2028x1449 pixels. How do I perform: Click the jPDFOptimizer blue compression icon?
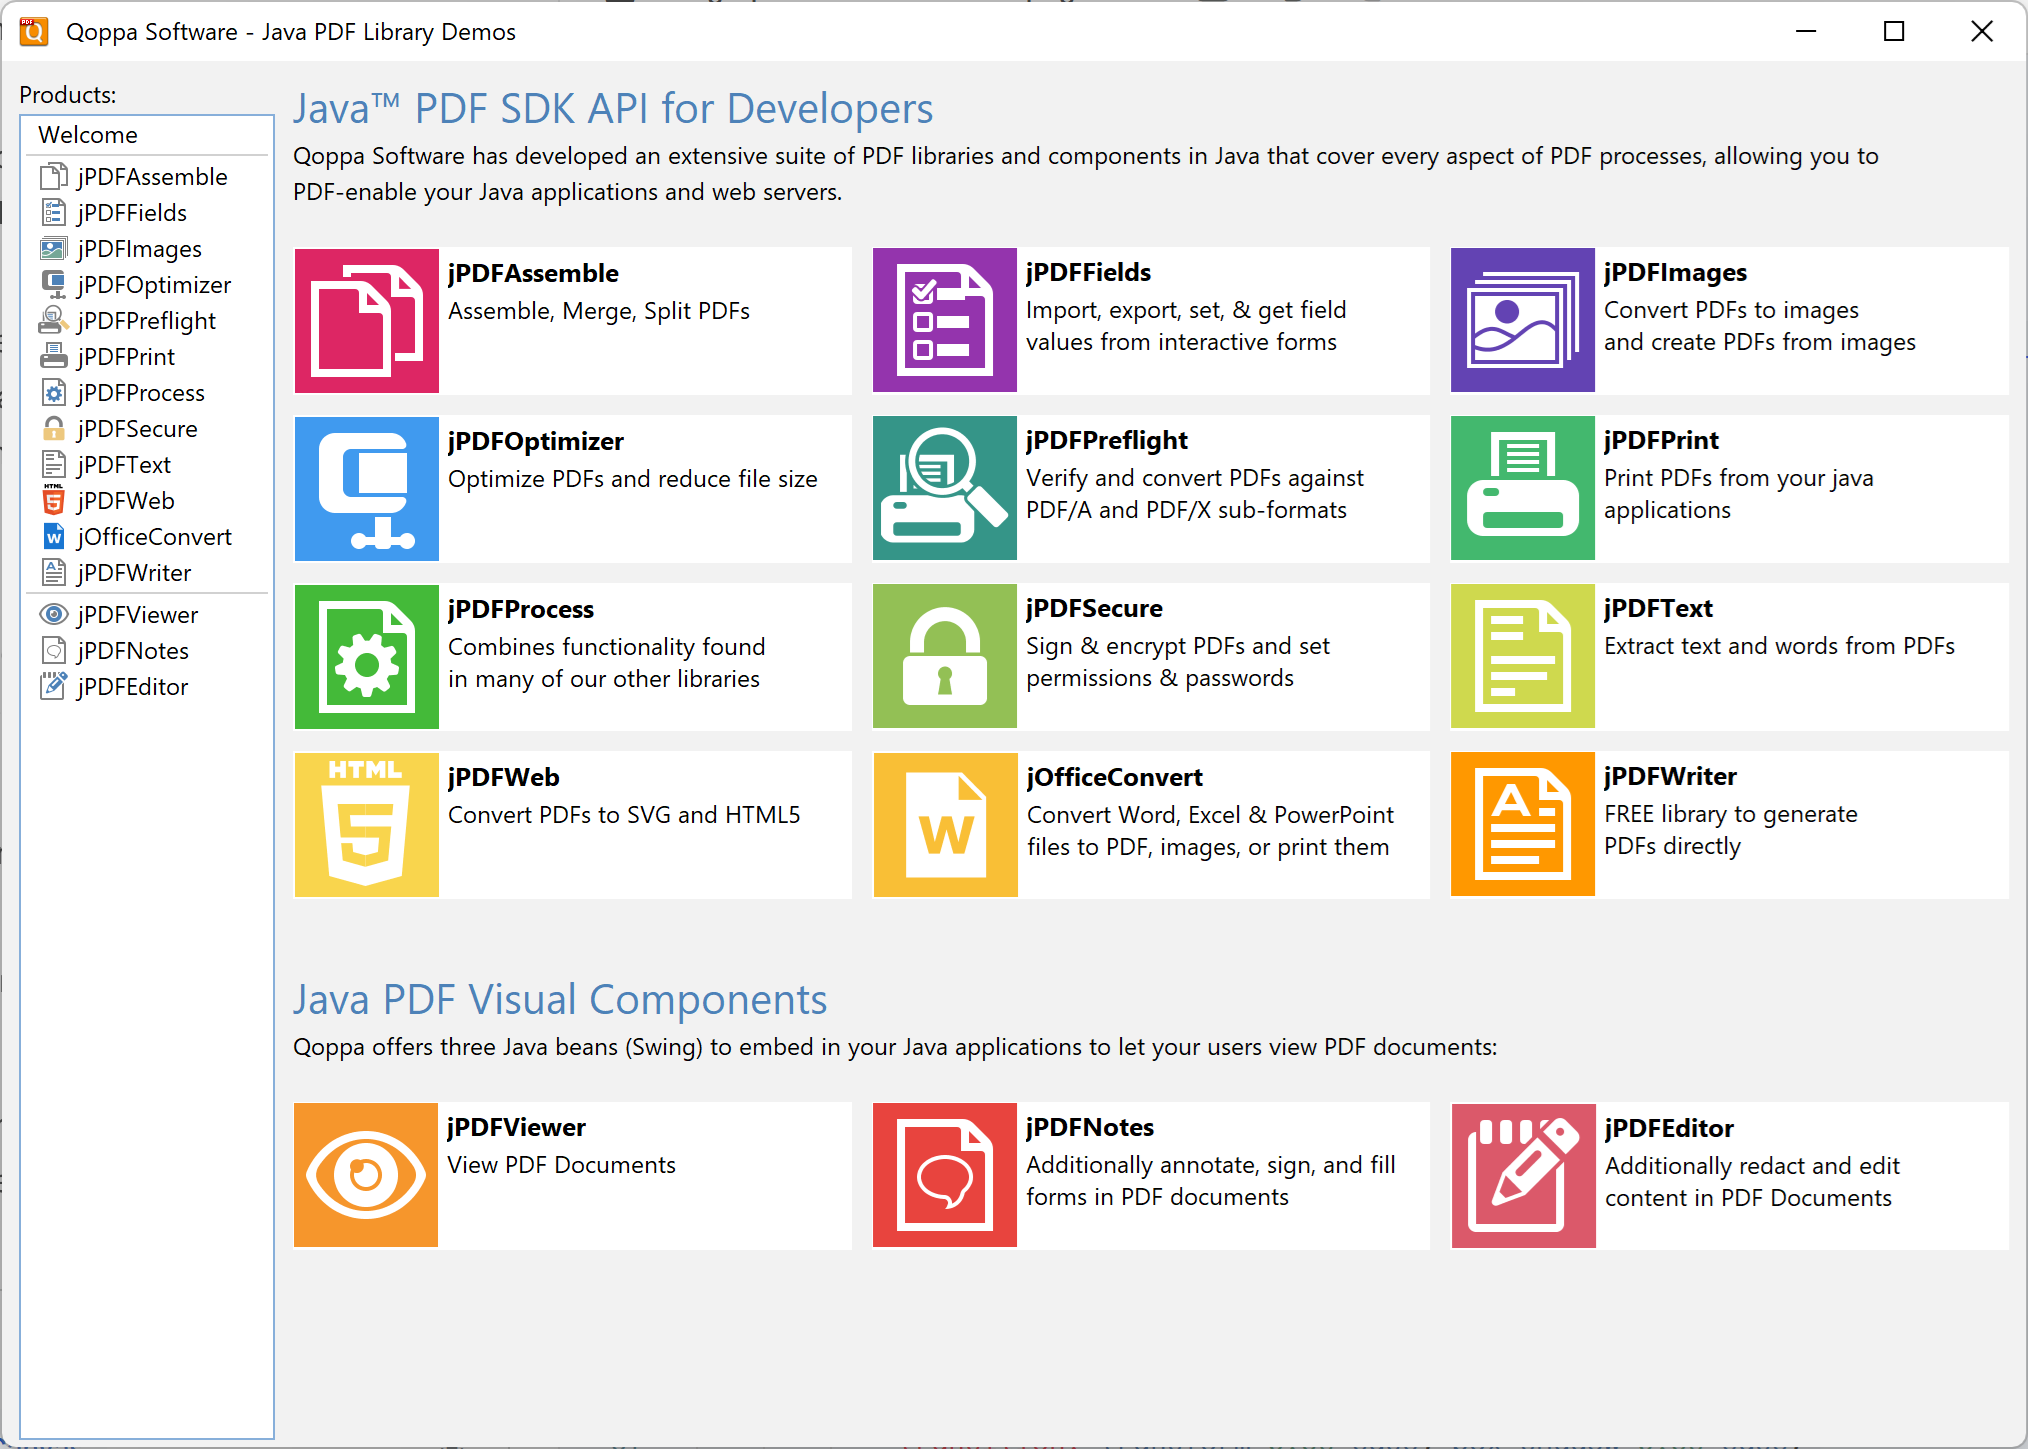click(366, 488)
